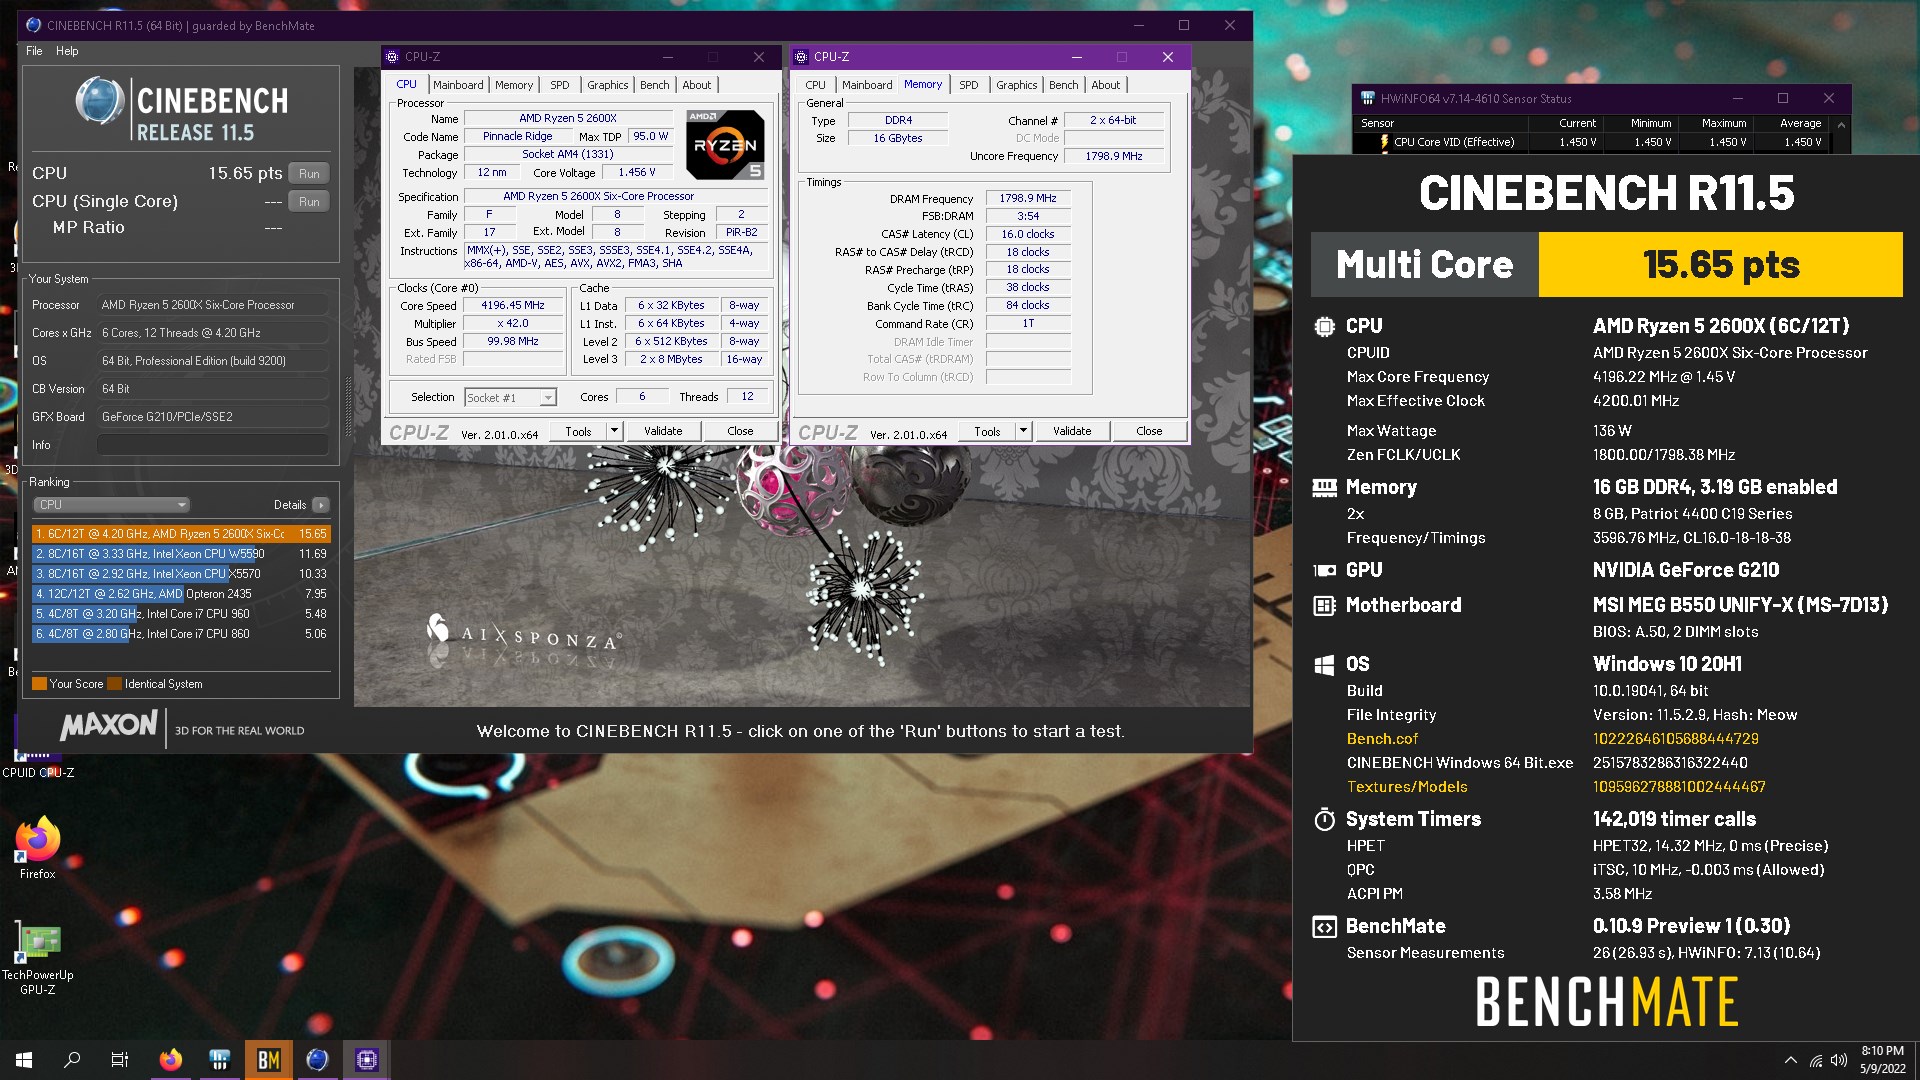Open SPD tab in right CPU-Z
This screenshot has width=1920, height=1080.
pos(969,85)
